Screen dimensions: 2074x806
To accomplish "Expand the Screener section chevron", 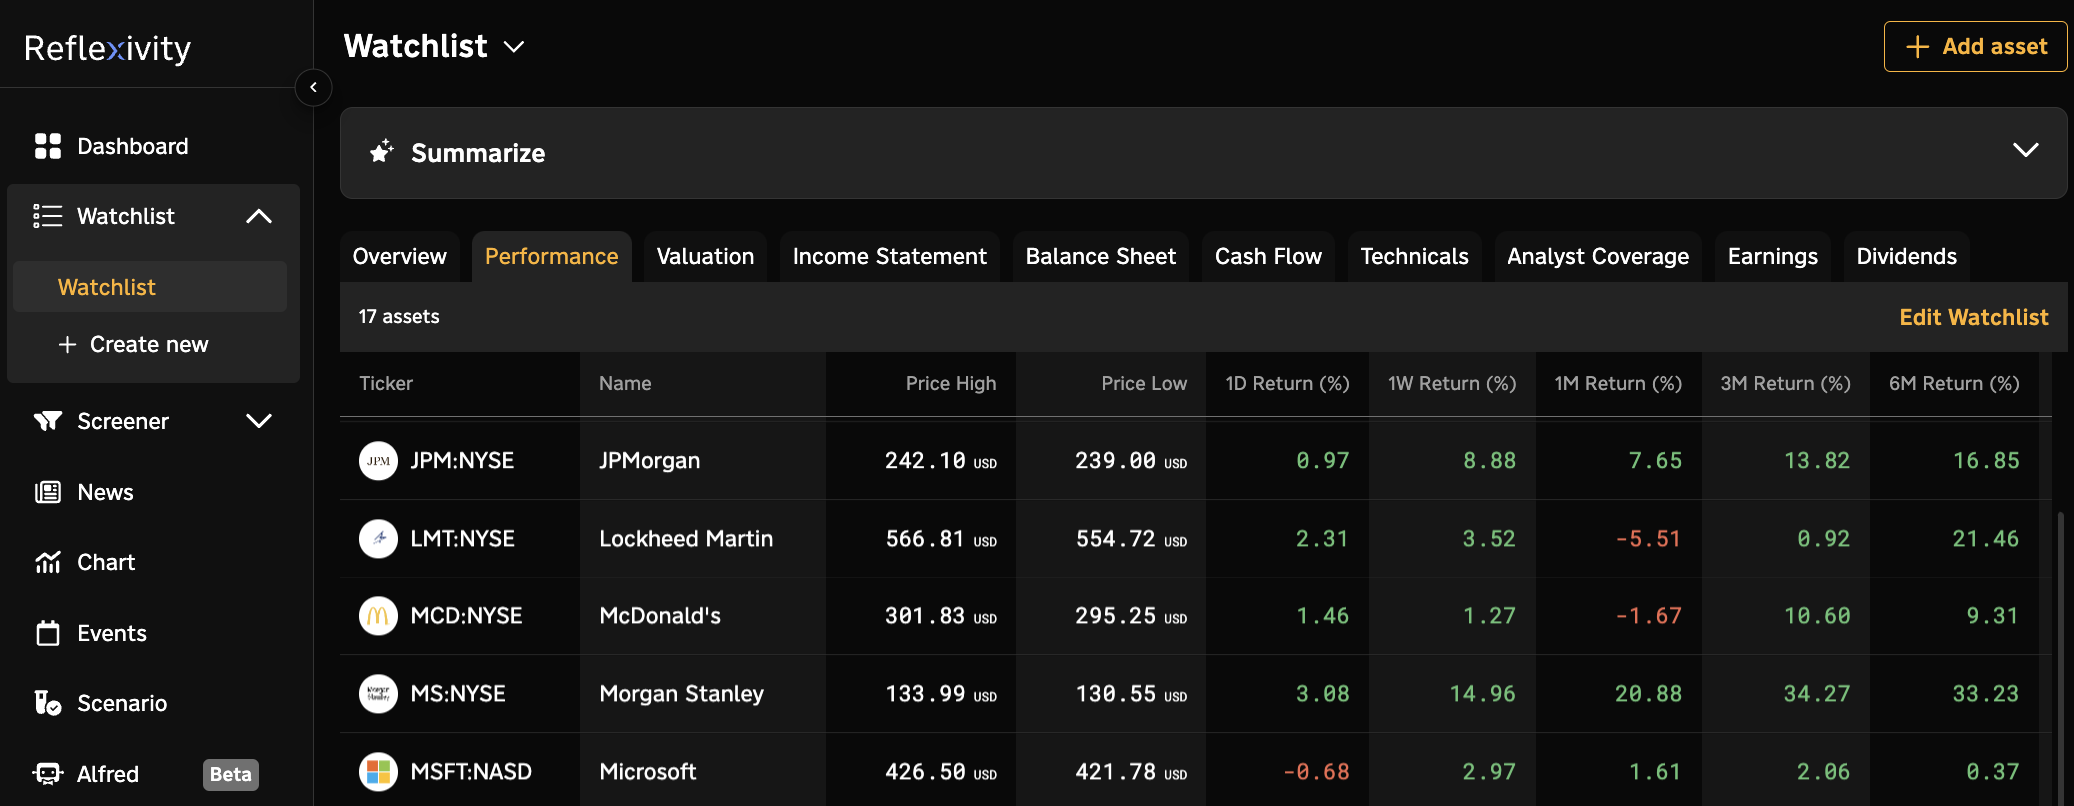I will (x=259, y=421).
